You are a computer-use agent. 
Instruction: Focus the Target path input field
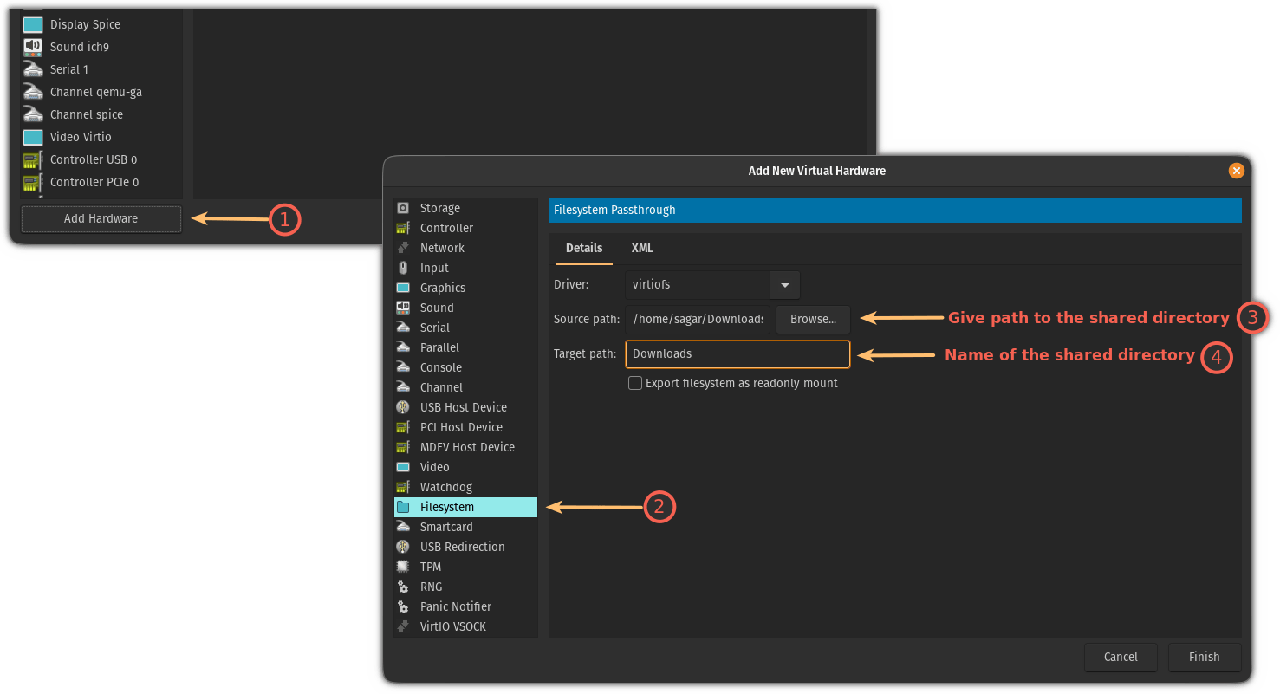pyautogui.click(x=737, y=354)
